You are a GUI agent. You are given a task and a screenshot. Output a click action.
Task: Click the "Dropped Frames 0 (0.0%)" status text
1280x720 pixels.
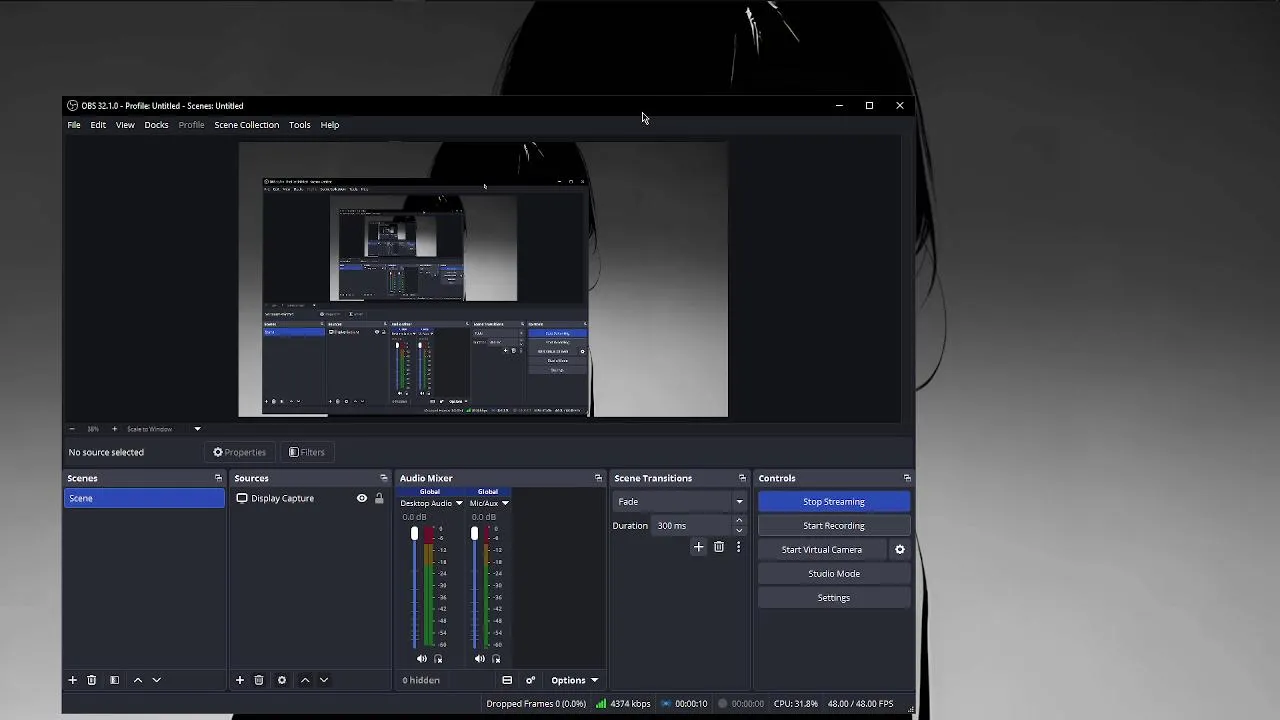[x=536, y=704]
